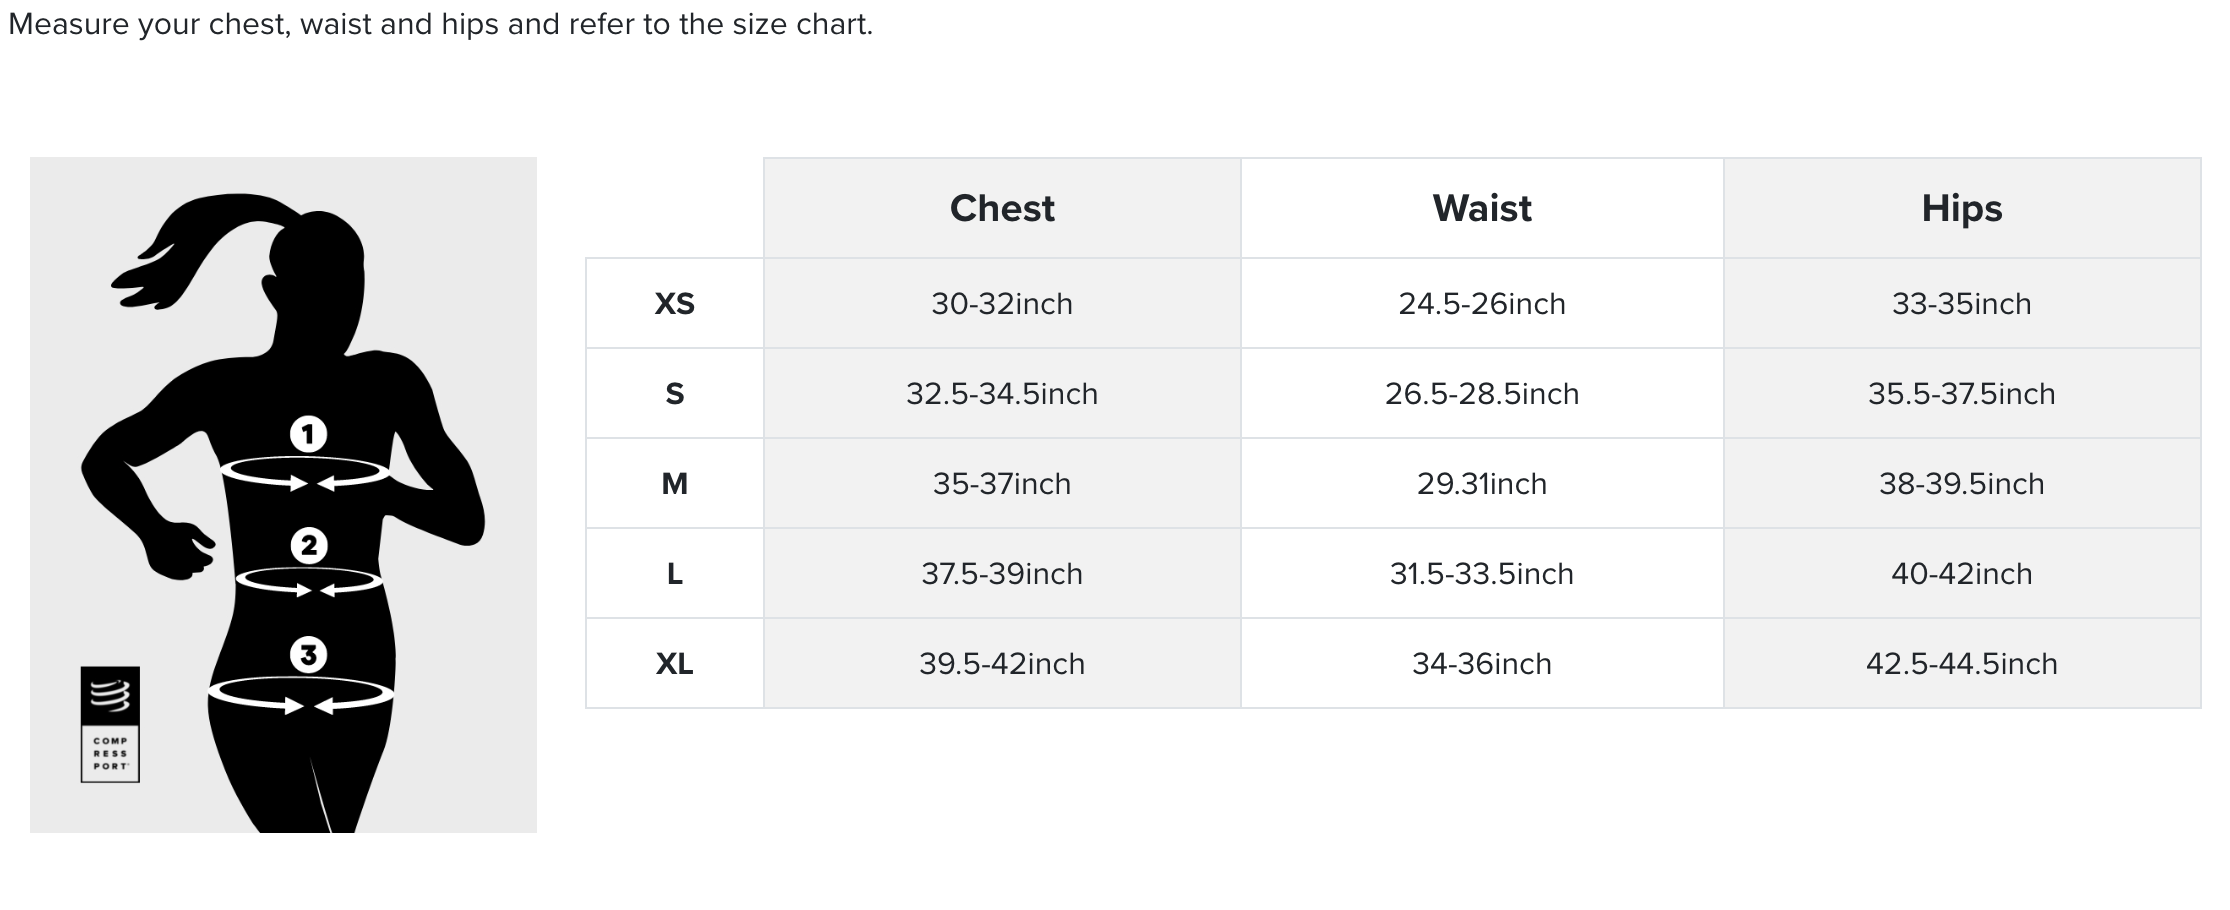Click the number 2 waist marker
The image size is (2230, 910).
click(309, 546)
